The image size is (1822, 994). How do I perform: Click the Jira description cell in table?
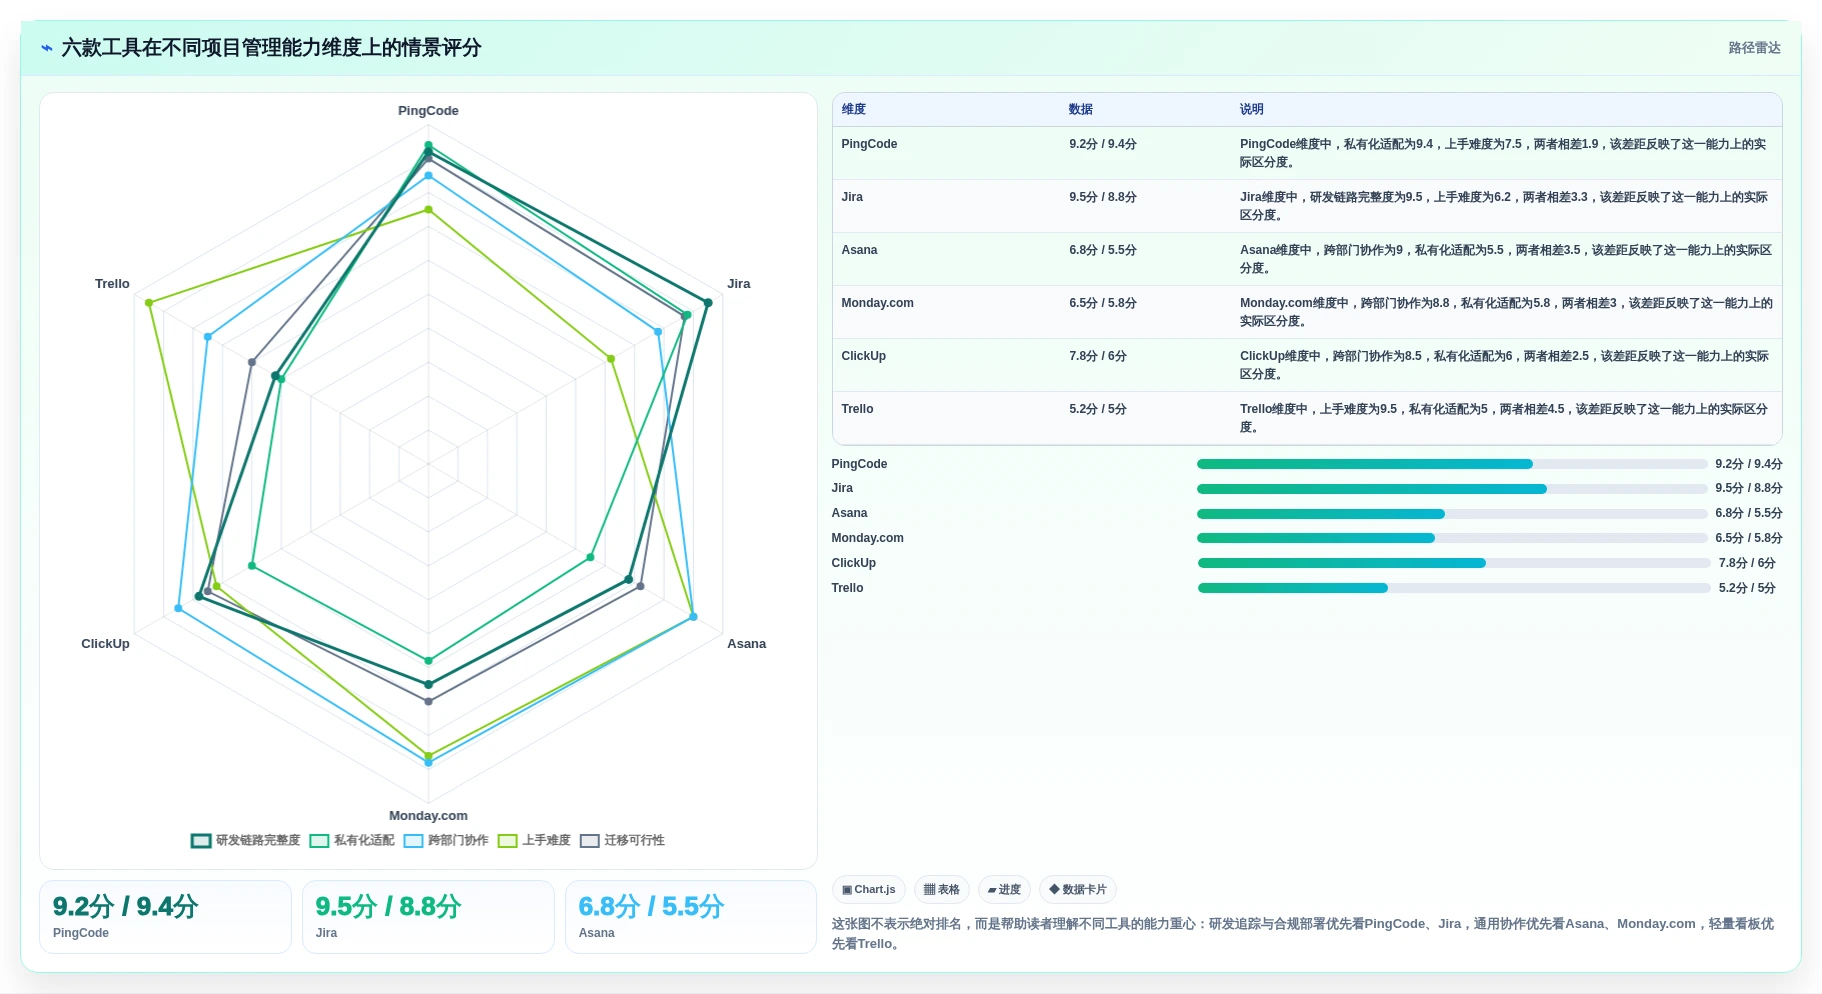pyautogui.click(x=1504, y=206)
